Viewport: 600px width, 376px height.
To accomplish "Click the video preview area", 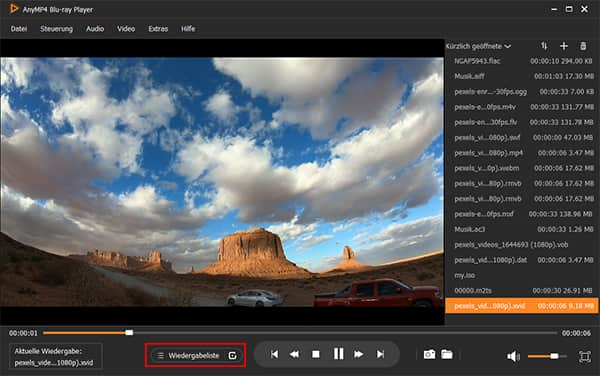I will click(222, 182).
